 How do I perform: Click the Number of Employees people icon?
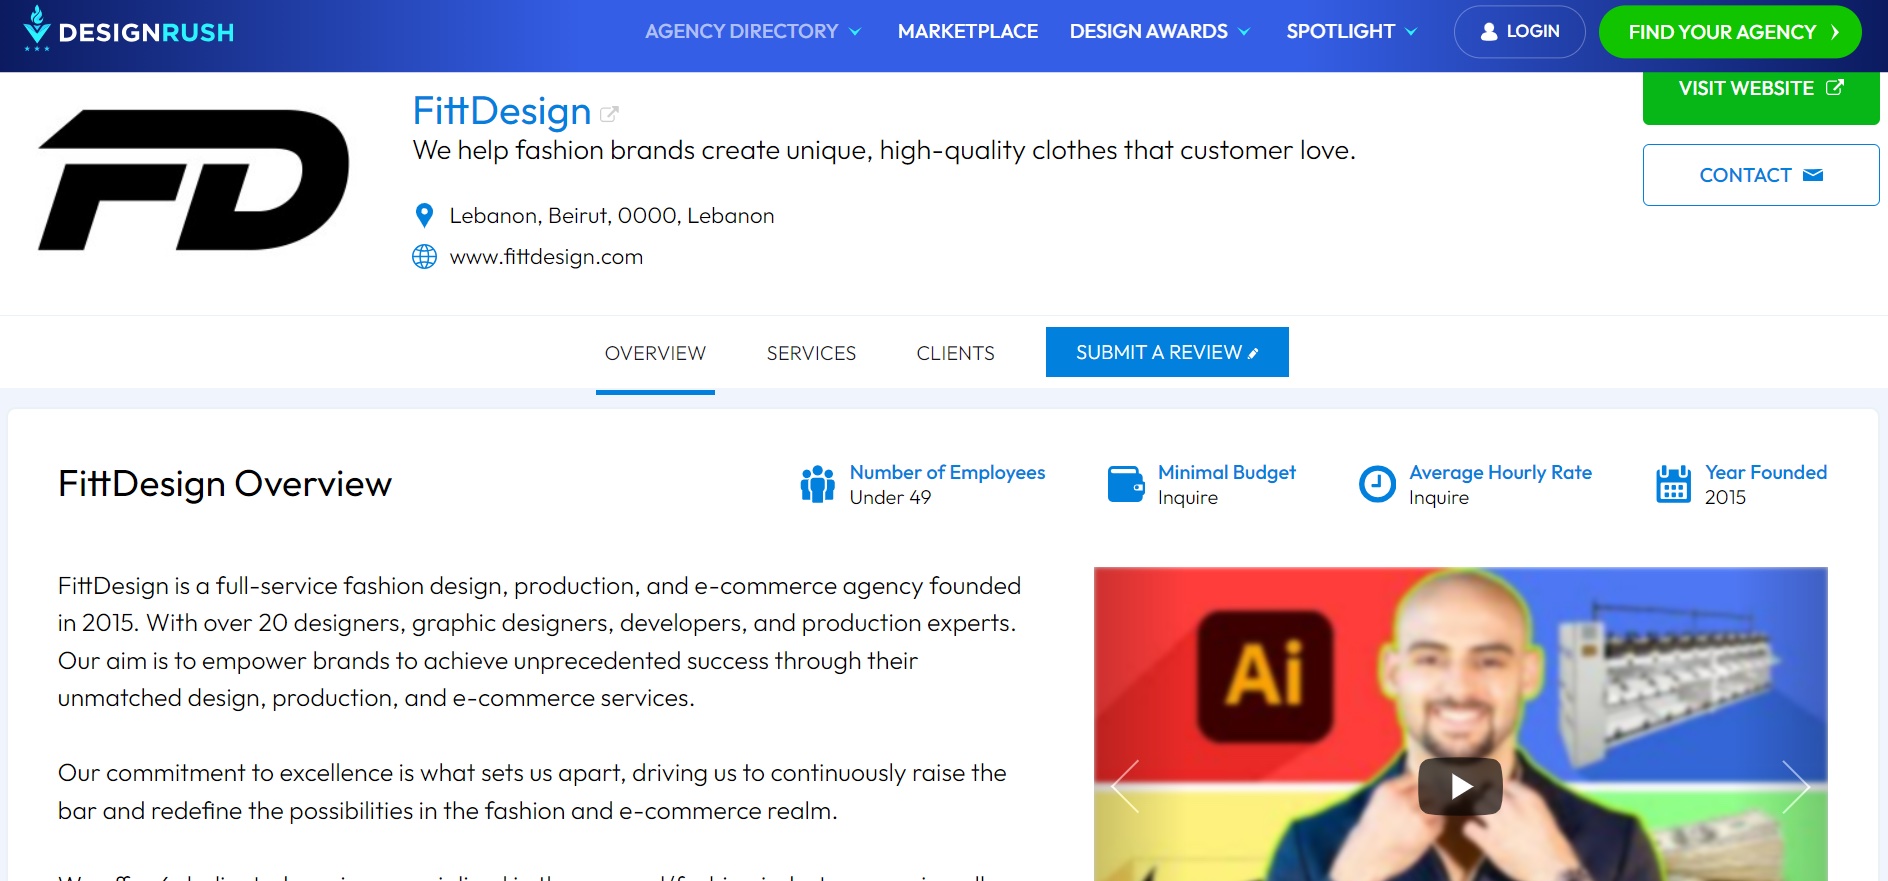click(817, 484)
